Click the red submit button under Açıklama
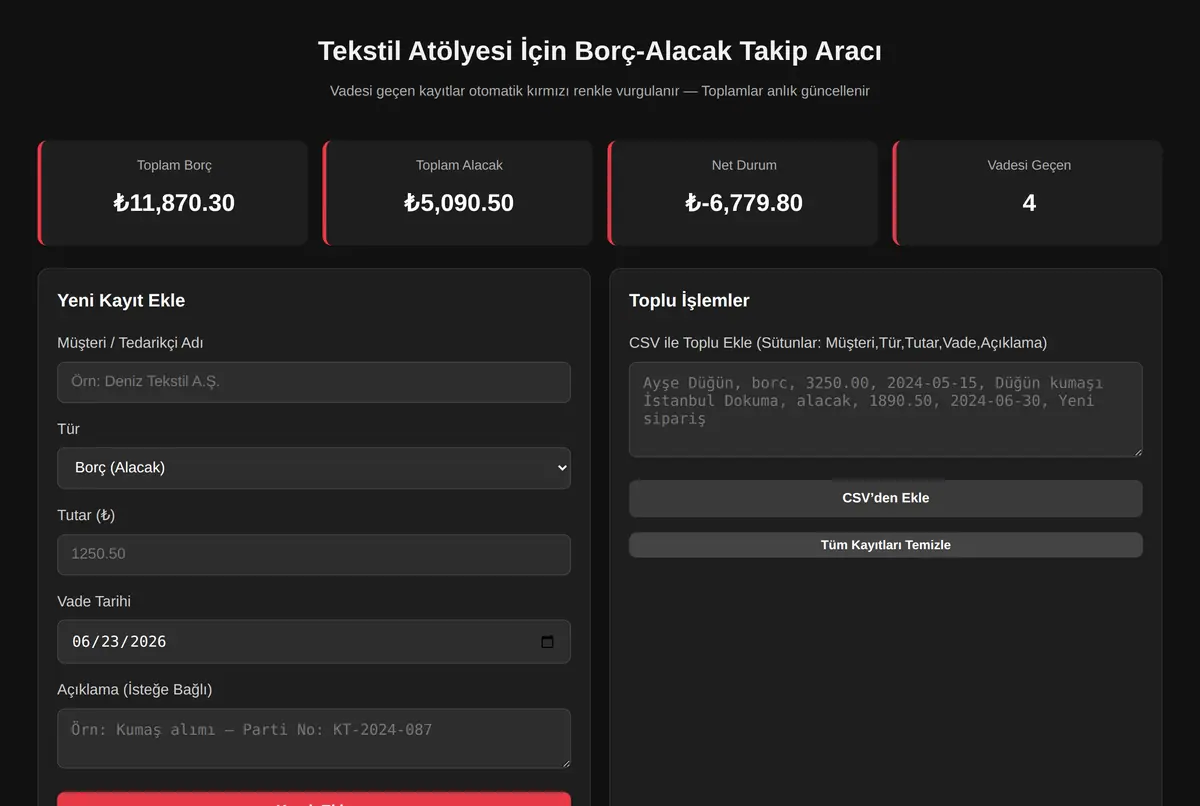The height and width of the screenshot is (806, 1200). click(x=314, y=799)
